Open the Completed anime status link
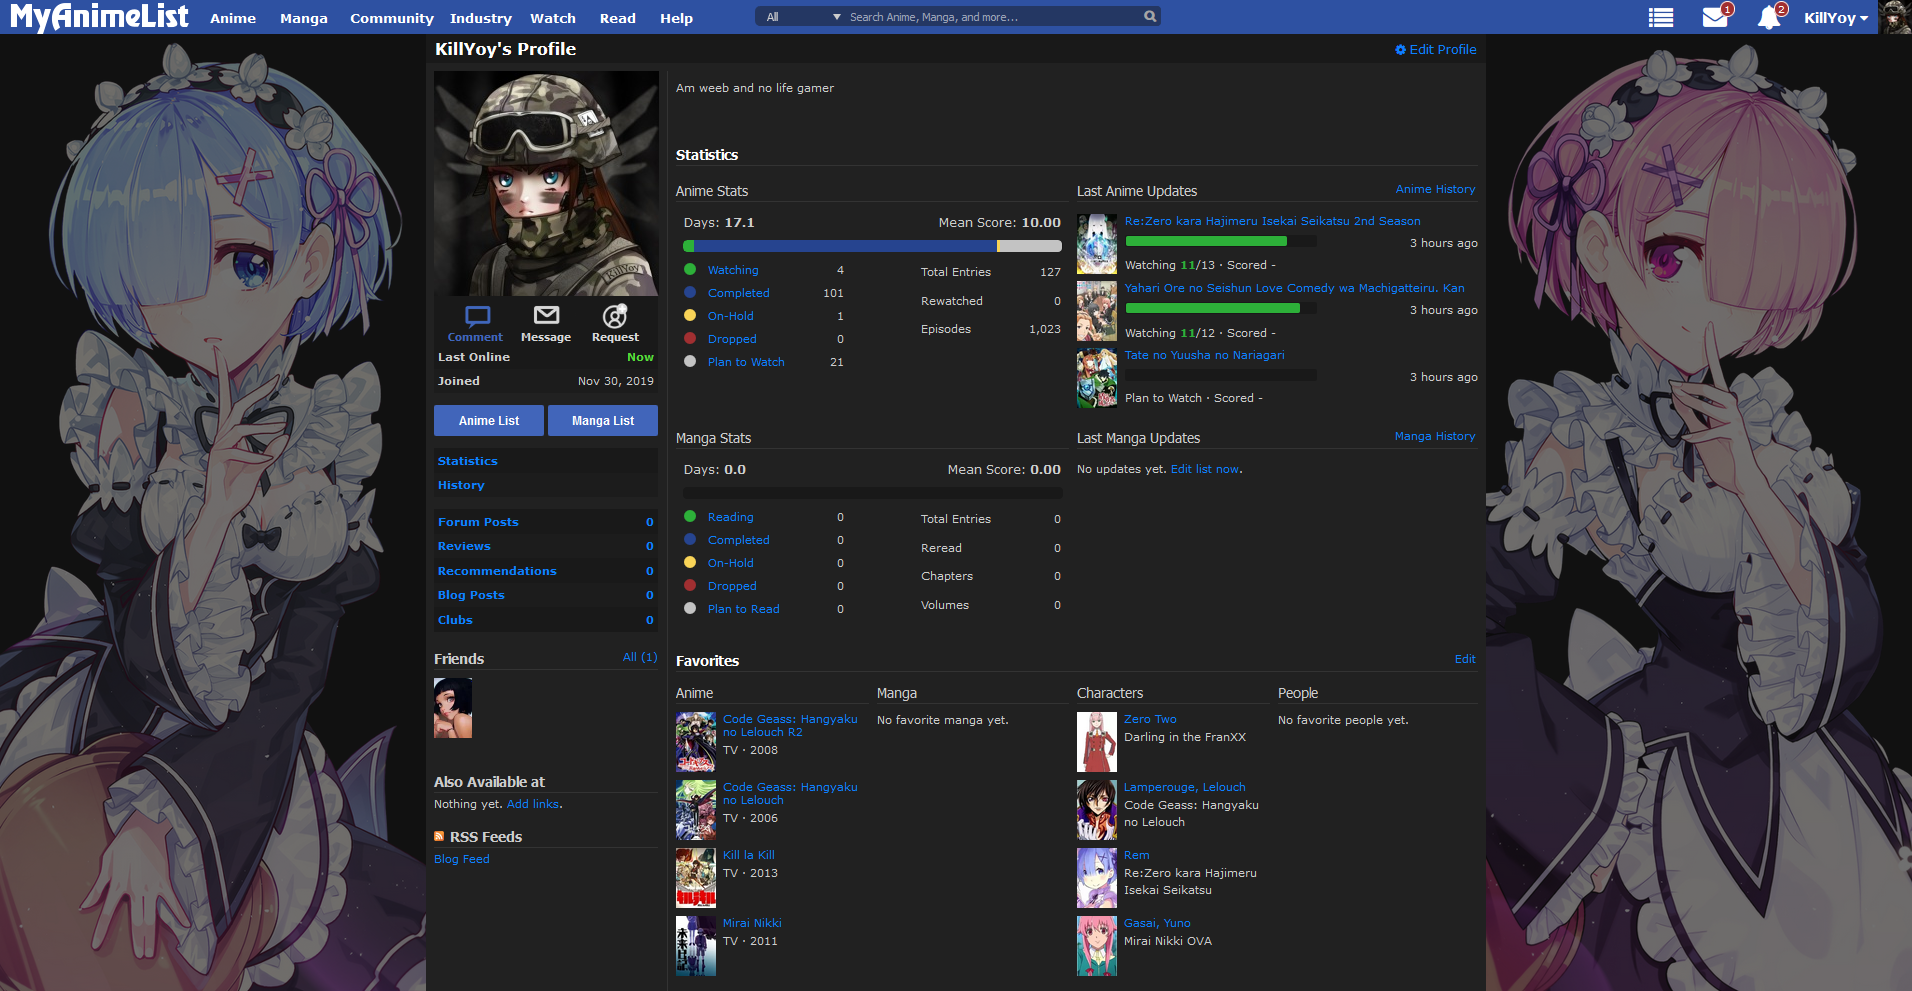 [x=739, y=293]
